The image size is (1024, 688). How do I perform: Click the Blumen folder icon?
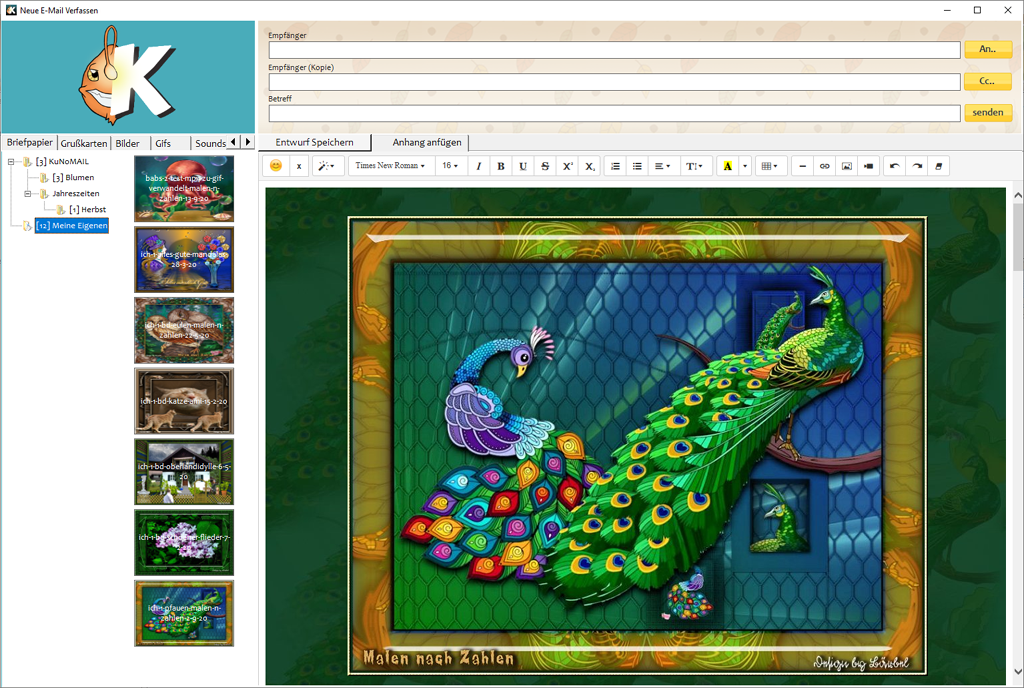point(44,178)
